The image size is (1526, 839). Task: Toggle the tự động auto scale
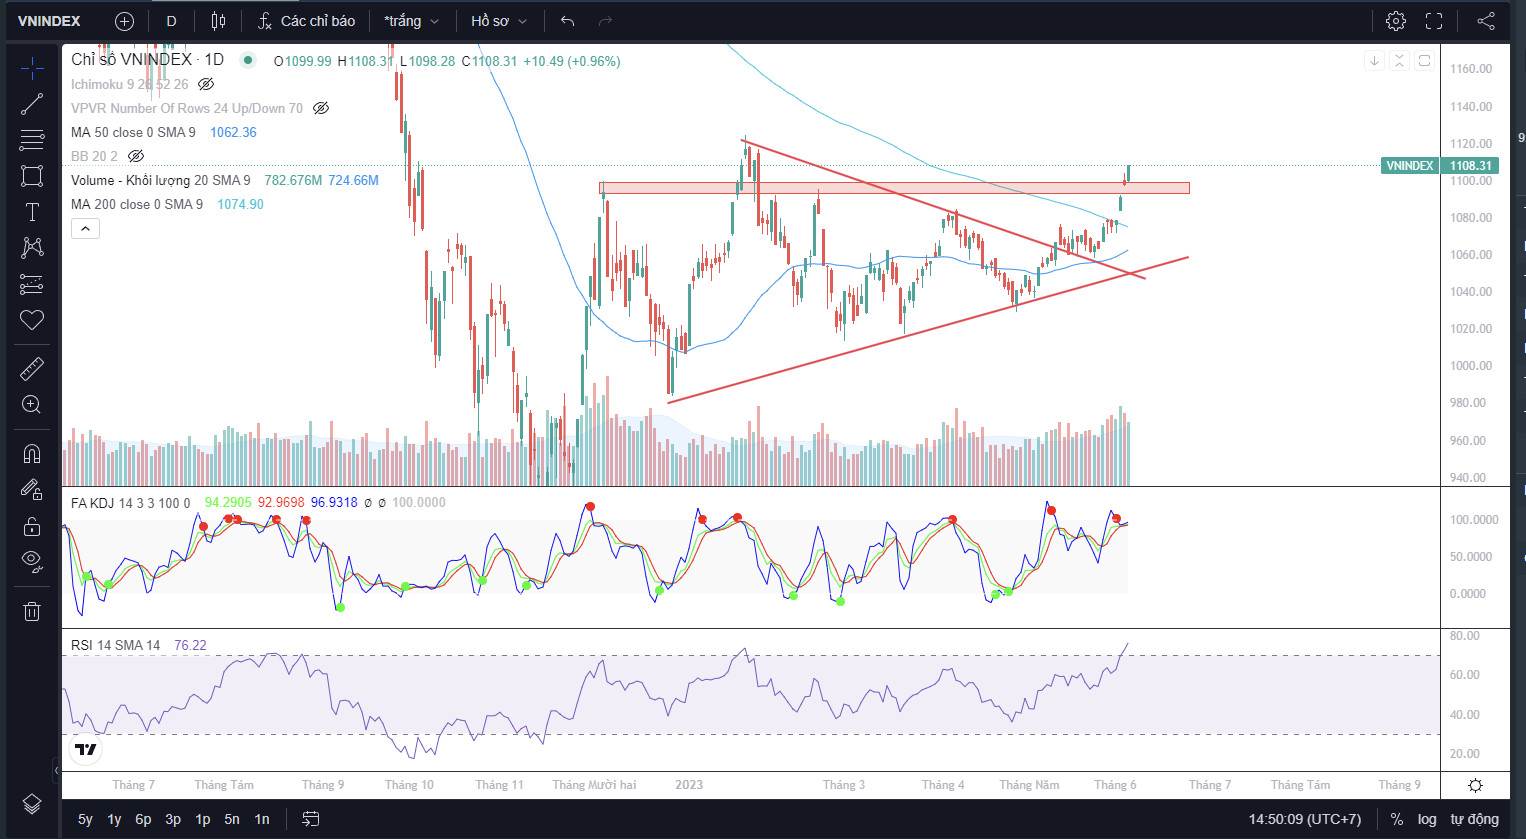pyautogui.click(x=1475, y=819)
